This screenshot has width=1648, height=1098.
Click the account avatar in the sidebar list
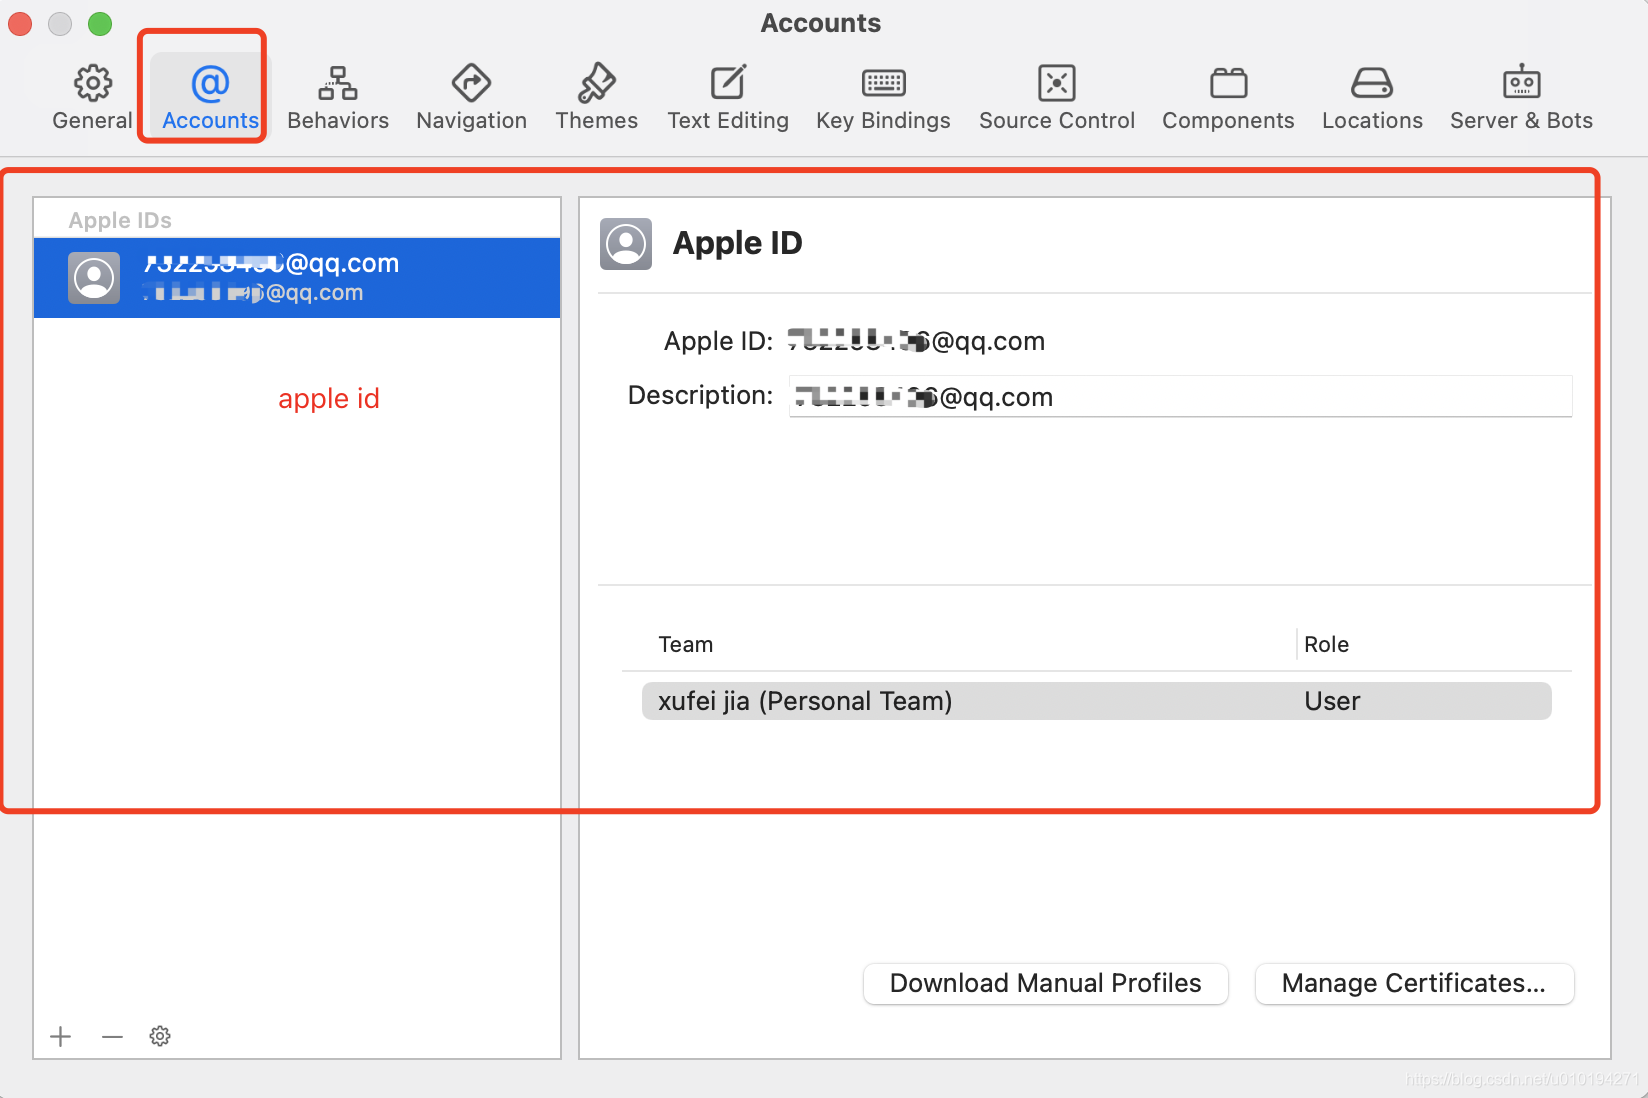[94, 277]
